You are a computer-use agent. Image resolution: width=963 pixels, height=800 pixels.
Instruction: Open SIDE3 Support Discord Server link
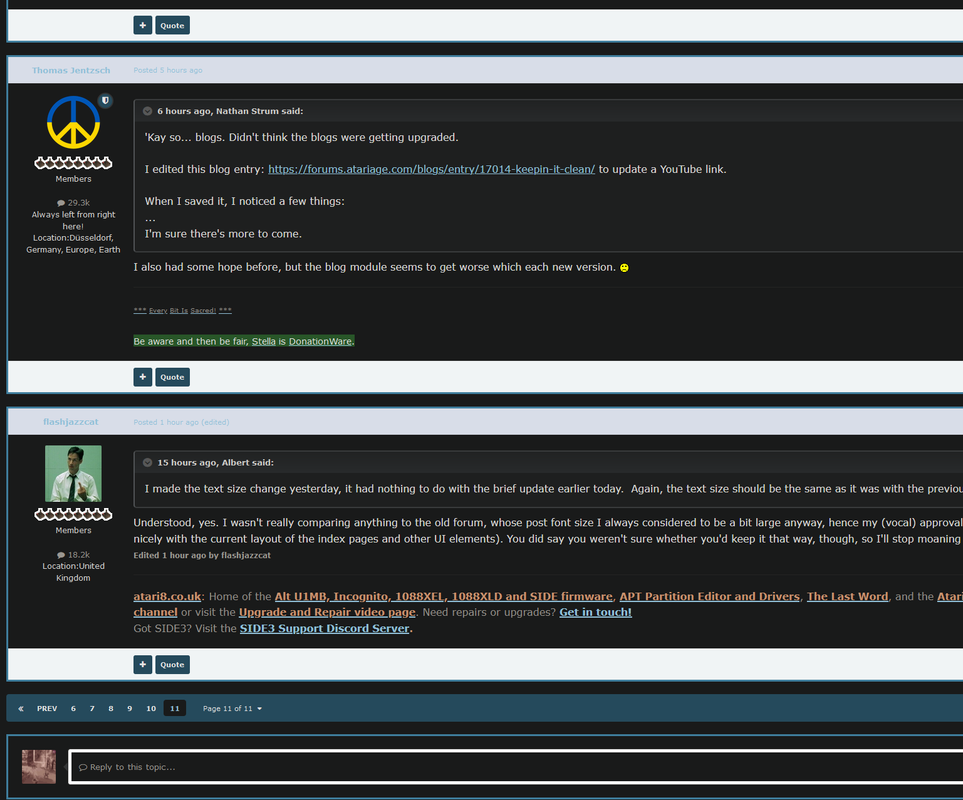tap(324, 628)
